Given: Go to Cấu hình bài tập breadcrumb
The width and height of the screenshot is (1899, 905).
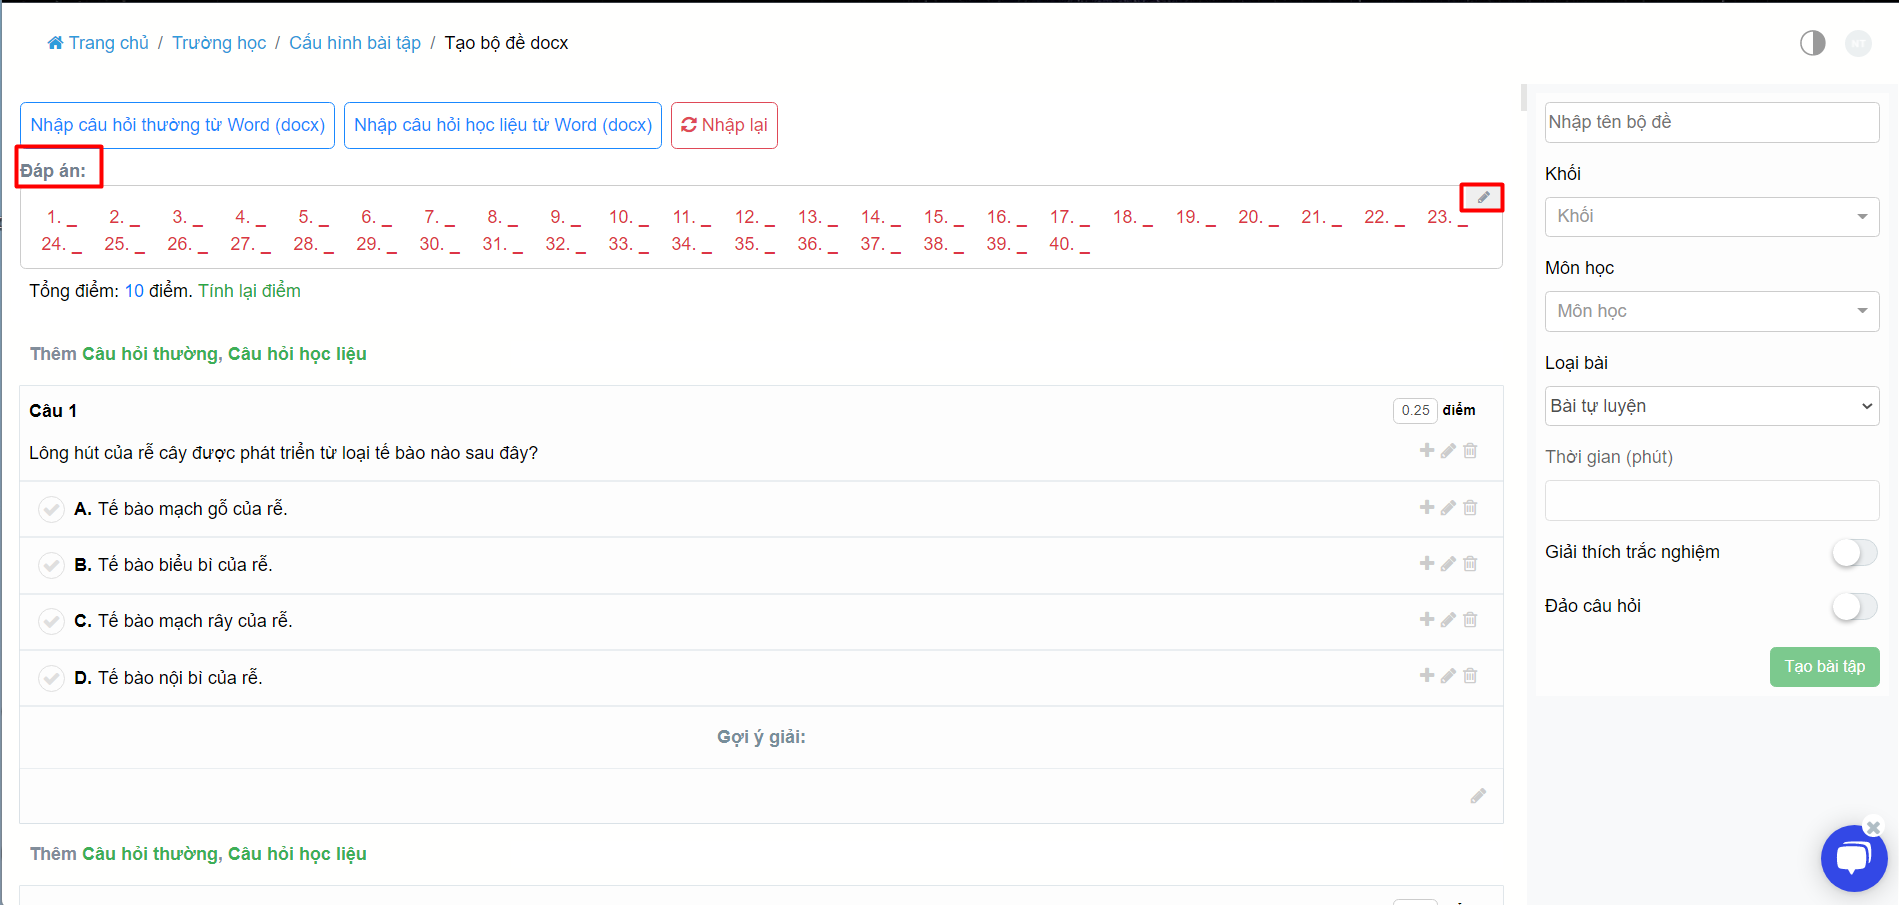Looking at the screenshot, I should pyautogui.click(x=355, y=43).
